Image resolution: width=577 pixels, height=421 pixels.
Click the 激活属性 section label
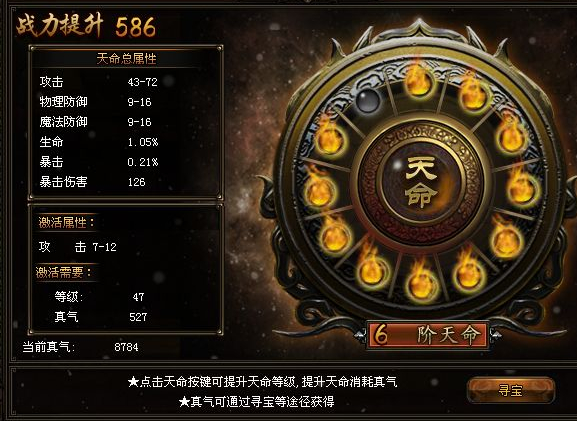pyautogui.click(x=66, y=222)
